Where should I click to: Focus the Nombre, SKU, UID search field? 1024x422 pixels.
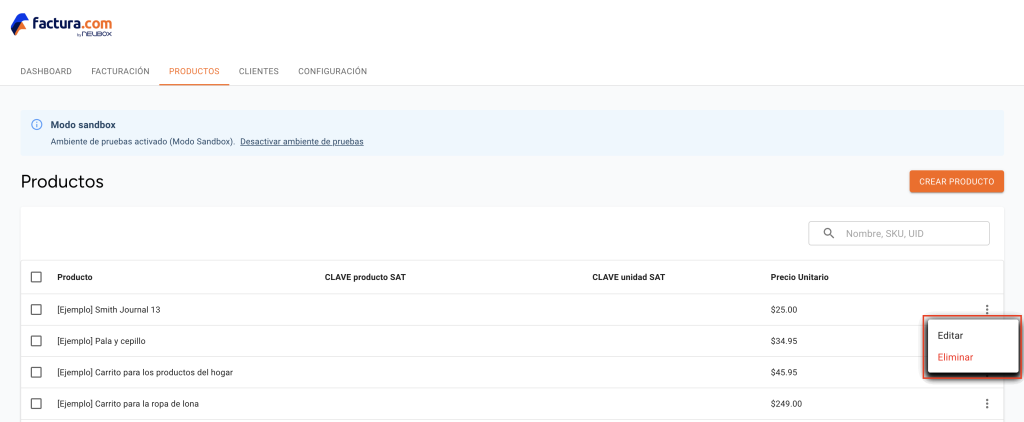tap(899, 233)
